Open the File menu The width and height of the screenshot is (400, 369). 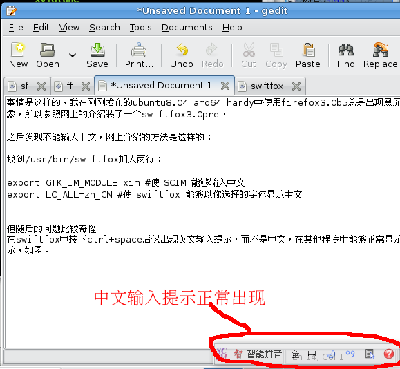[16, 27]
